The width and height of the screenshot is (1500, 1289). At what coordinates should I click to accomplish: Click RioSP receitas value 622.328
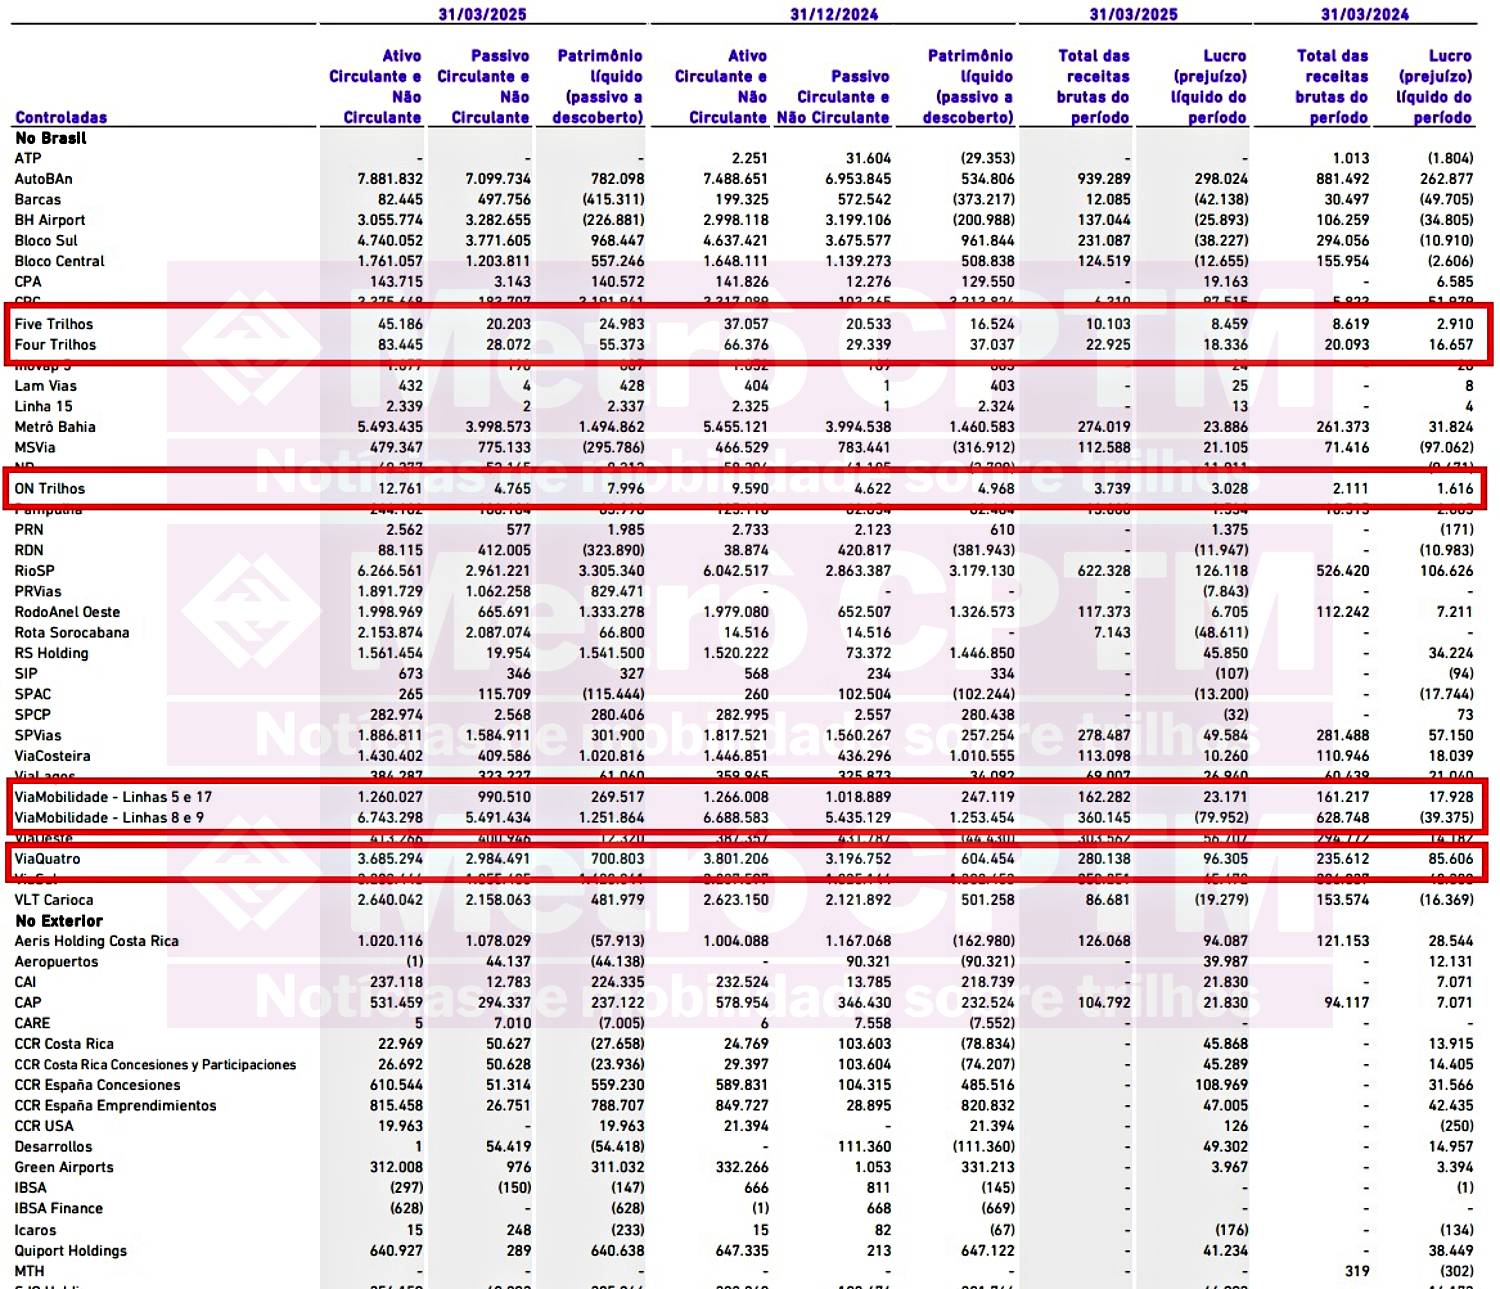point(1104,570)
